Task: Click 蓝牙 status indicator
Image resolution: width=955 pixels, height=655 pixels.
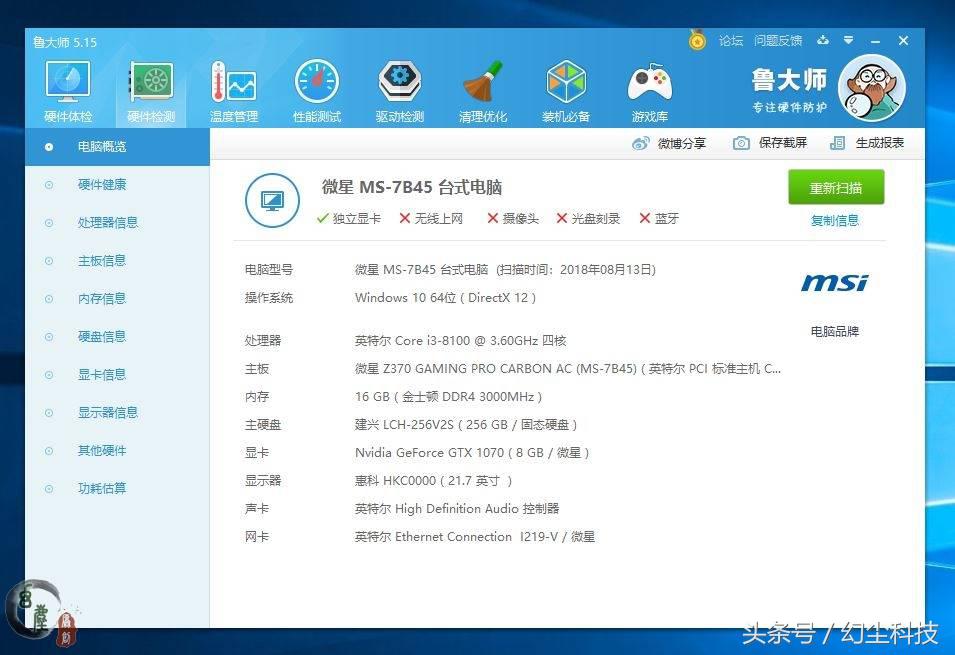Action: 659,219
